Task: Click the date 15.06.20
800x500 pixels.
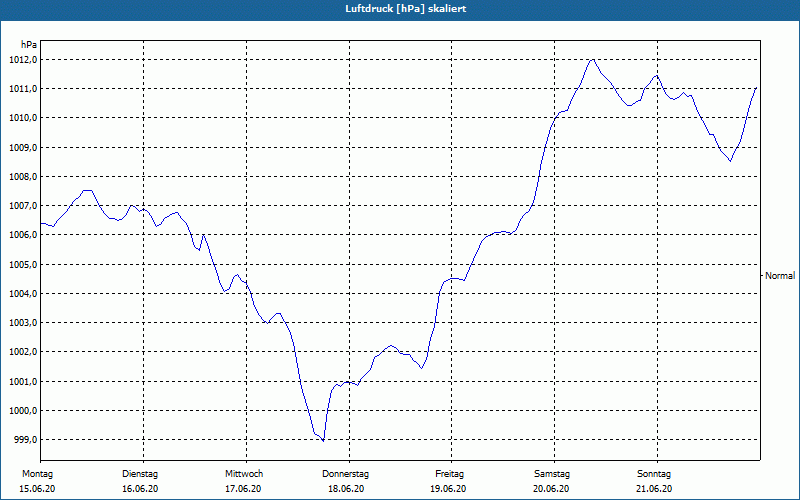Action: (x=37, y=489)
